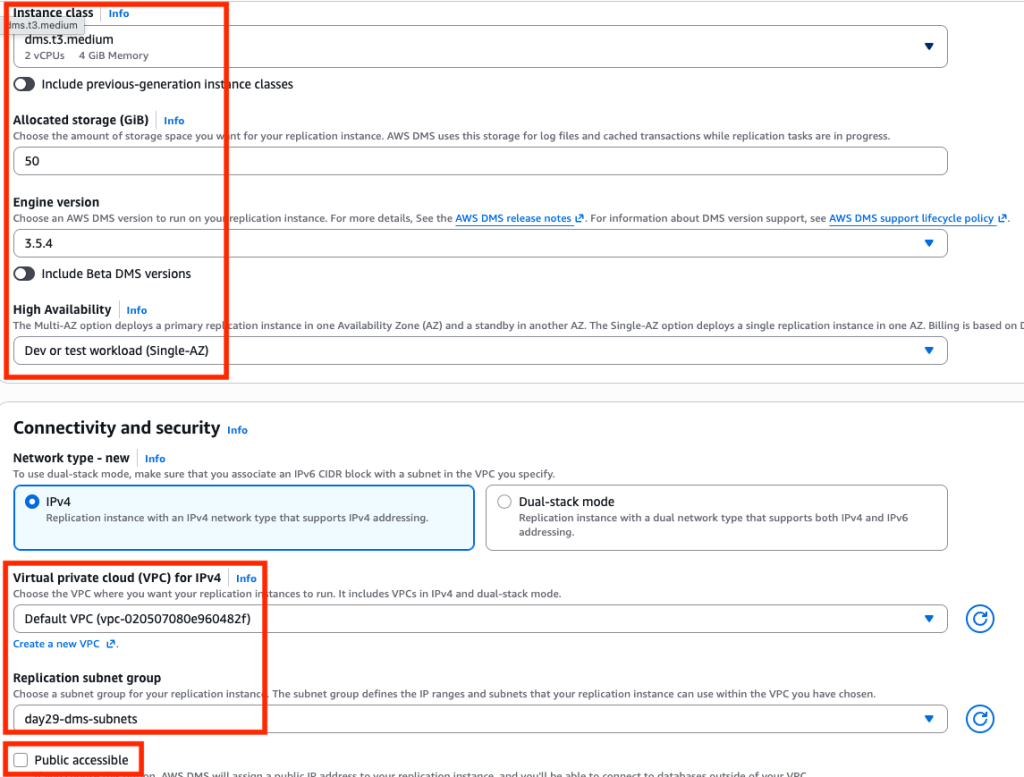Screen dimensions: 1024x777
Task: Click the Allocated storage input field showing 50
Action: [480, 161]
